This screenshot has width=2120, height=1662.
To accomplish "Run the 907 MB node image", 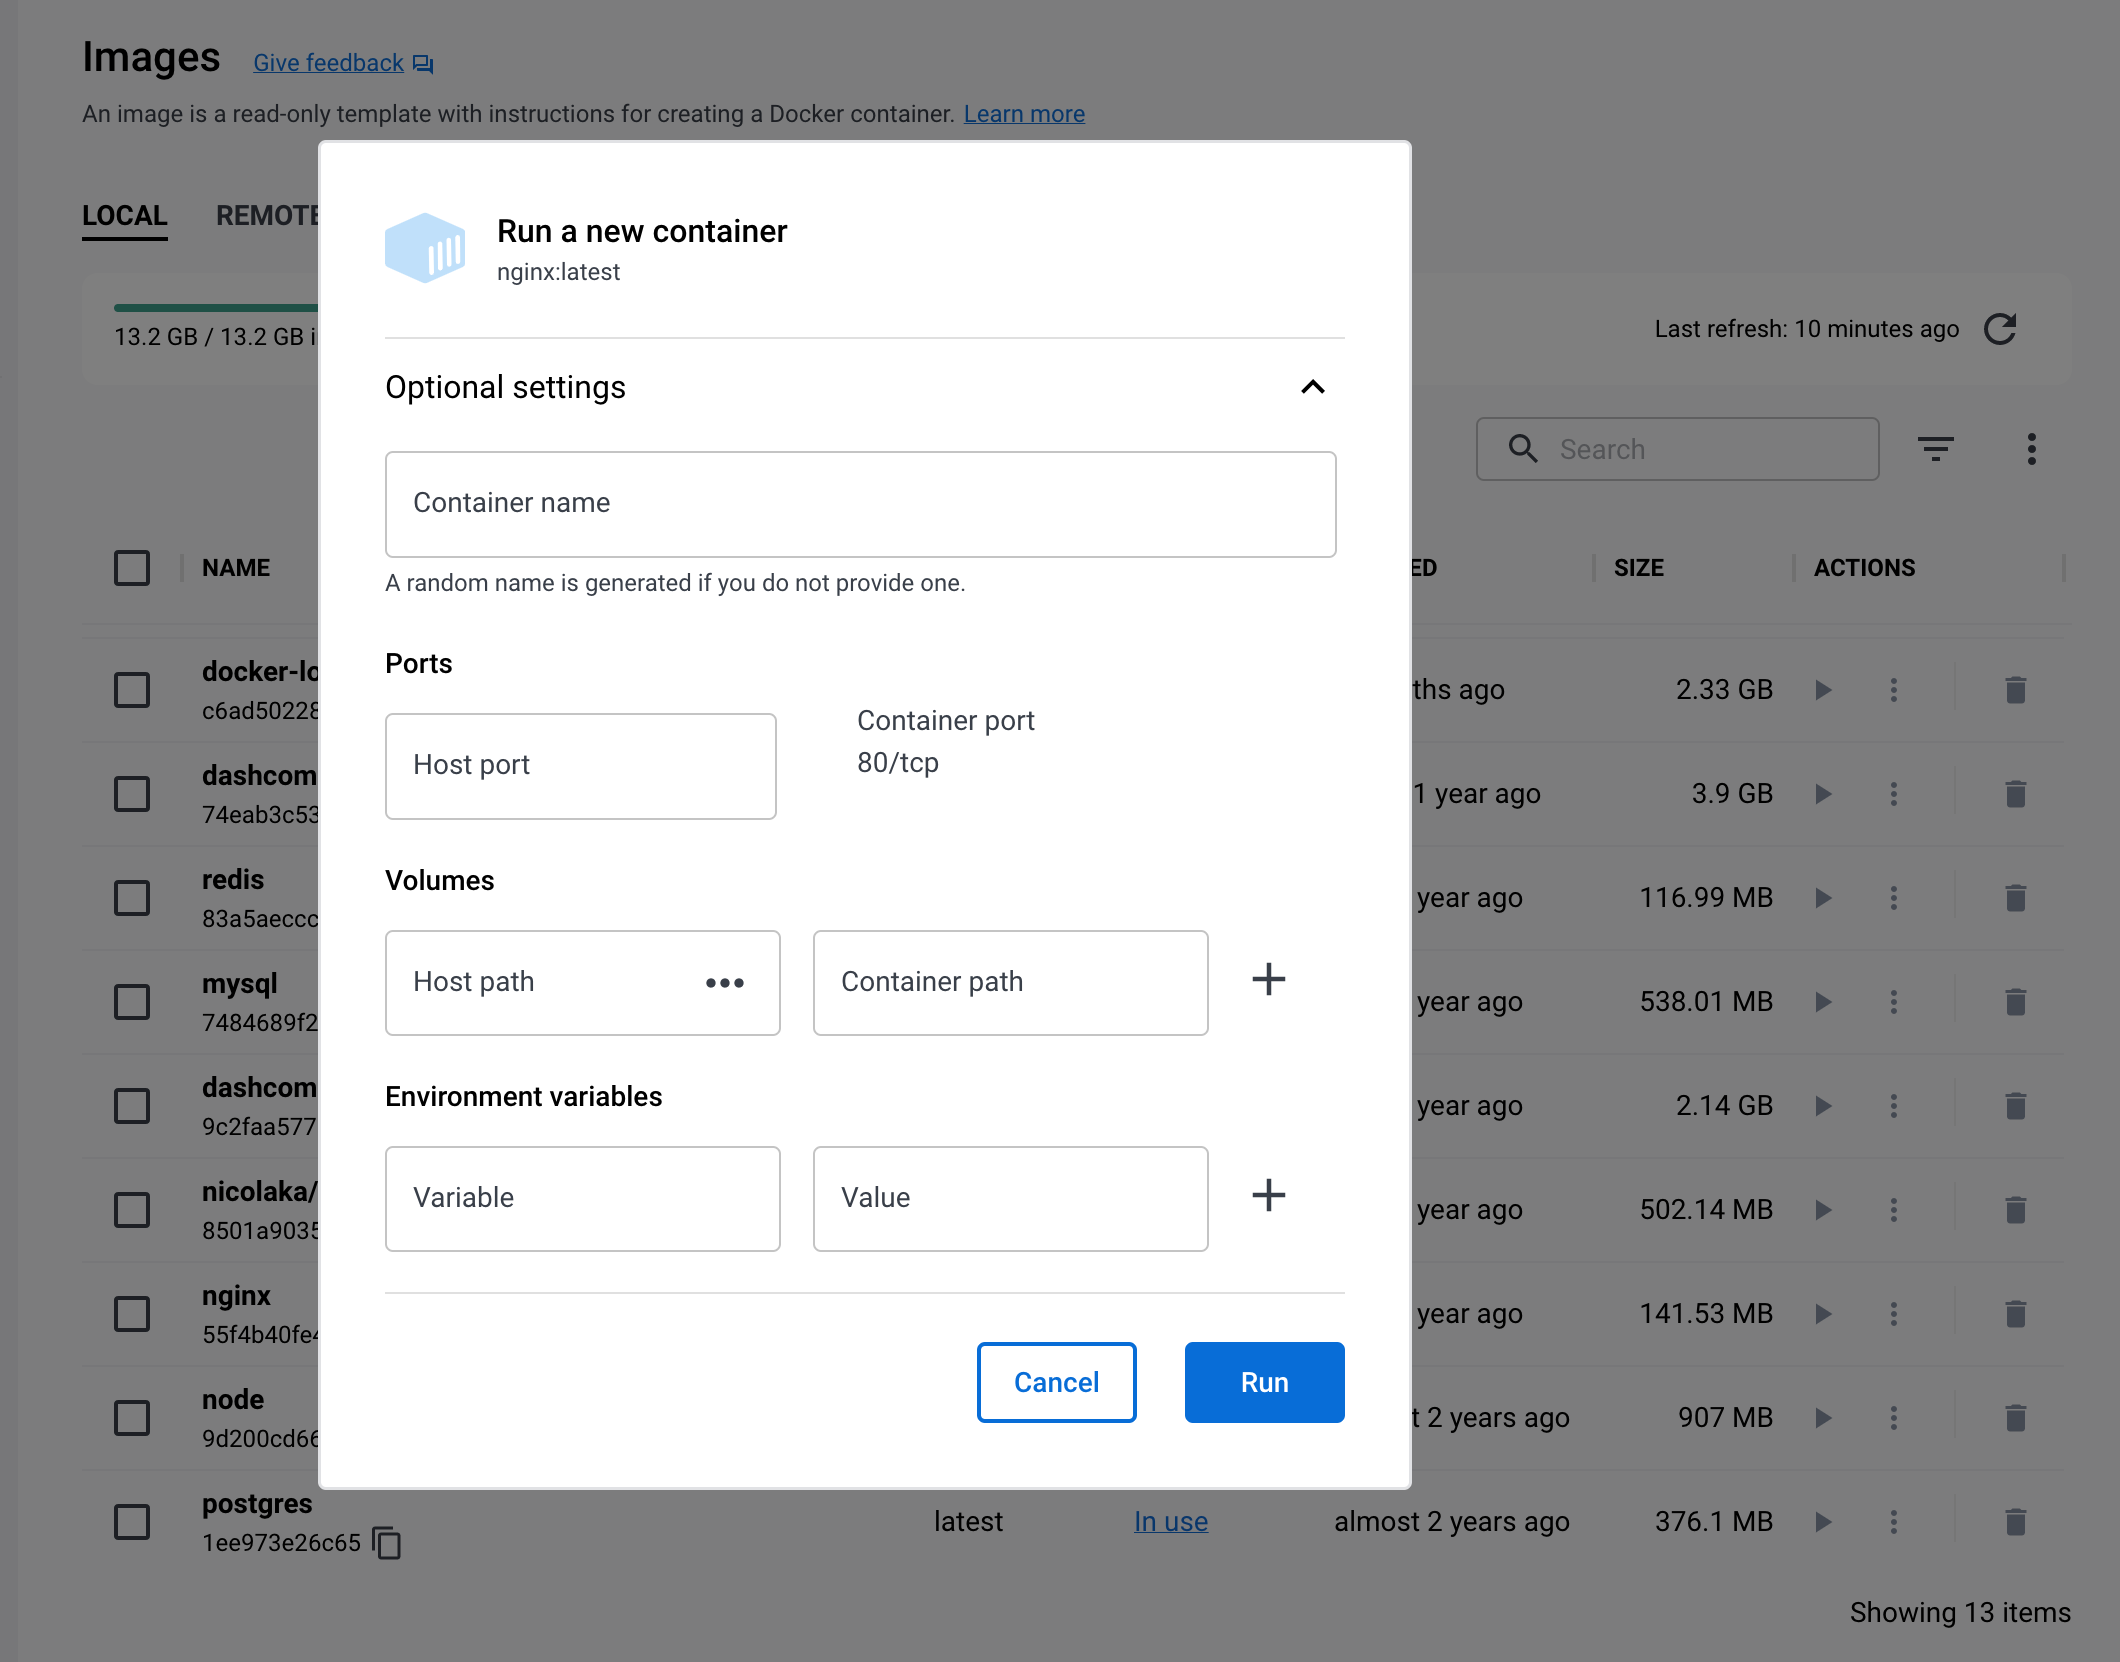I will 1823,1418.
